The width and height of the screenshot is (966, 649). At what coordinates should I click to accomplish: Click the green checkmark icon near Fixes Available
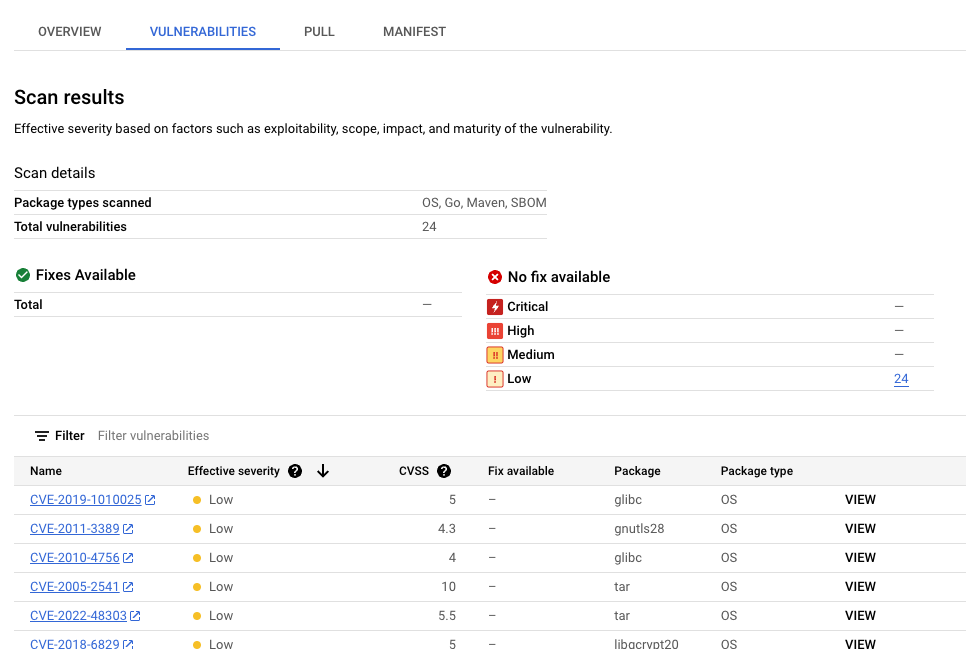(x=22, y=275)
